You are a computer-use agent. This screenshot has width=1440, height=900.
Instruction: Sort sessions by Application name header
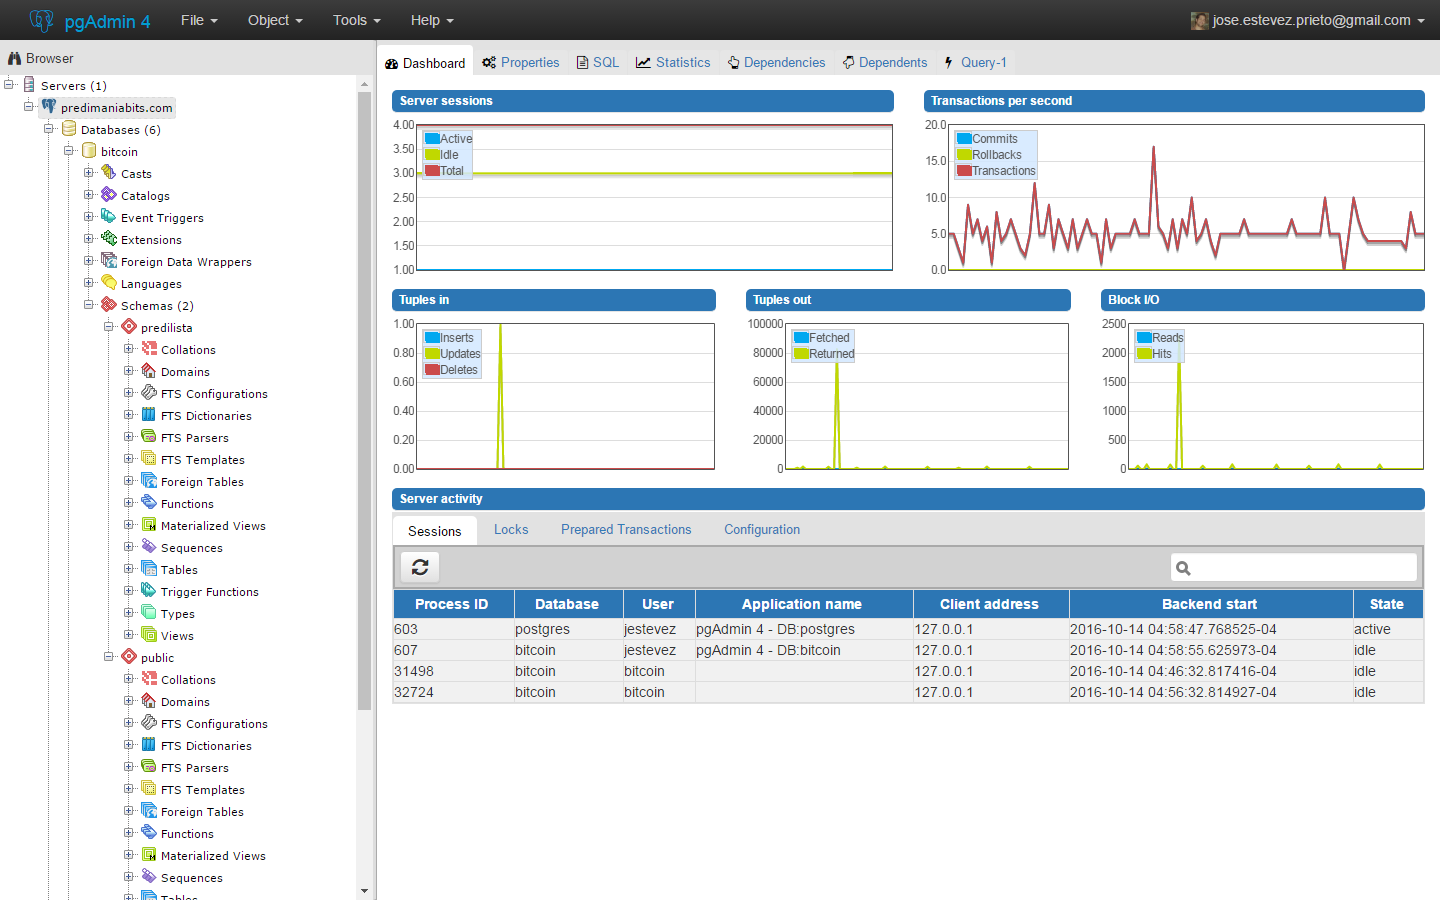[x=802, y=604]
